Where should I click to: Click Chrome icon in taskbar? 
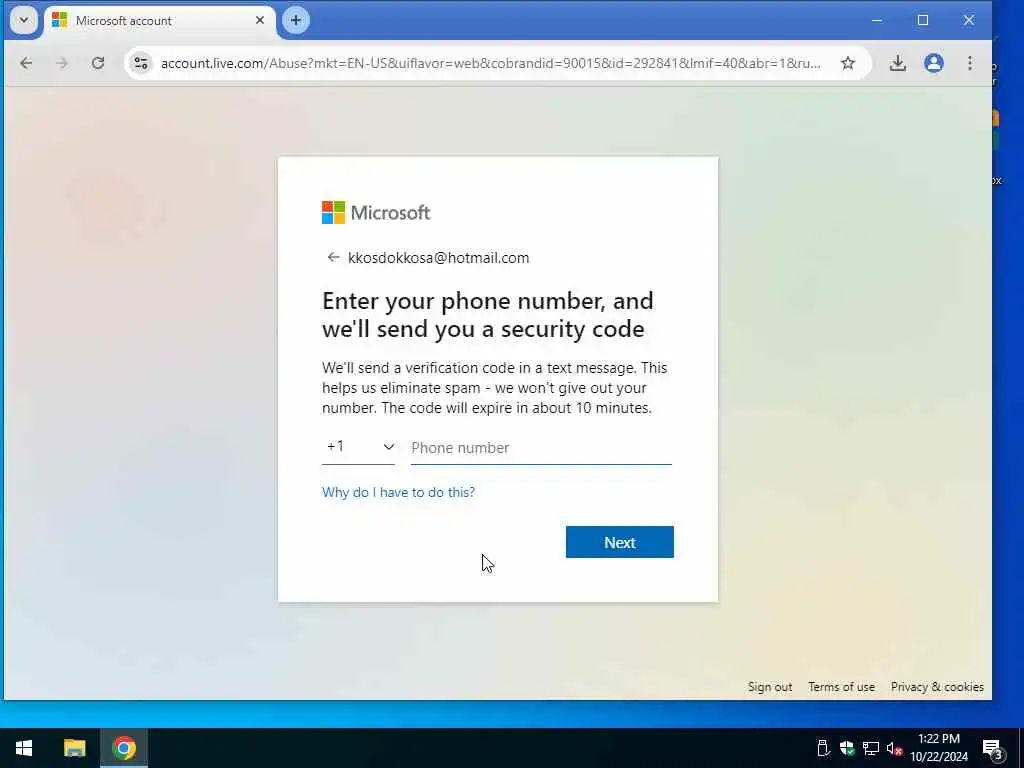[124, 748]
